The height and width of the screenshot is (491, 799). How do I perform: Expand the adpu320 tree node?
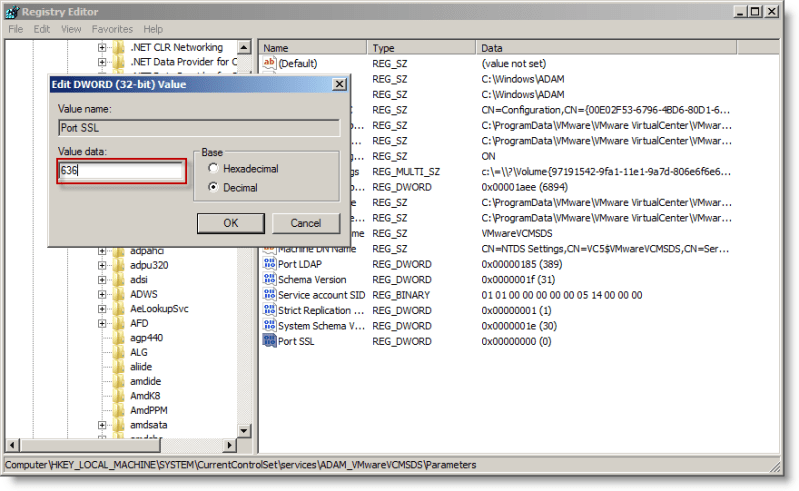(x=102, y=265)
